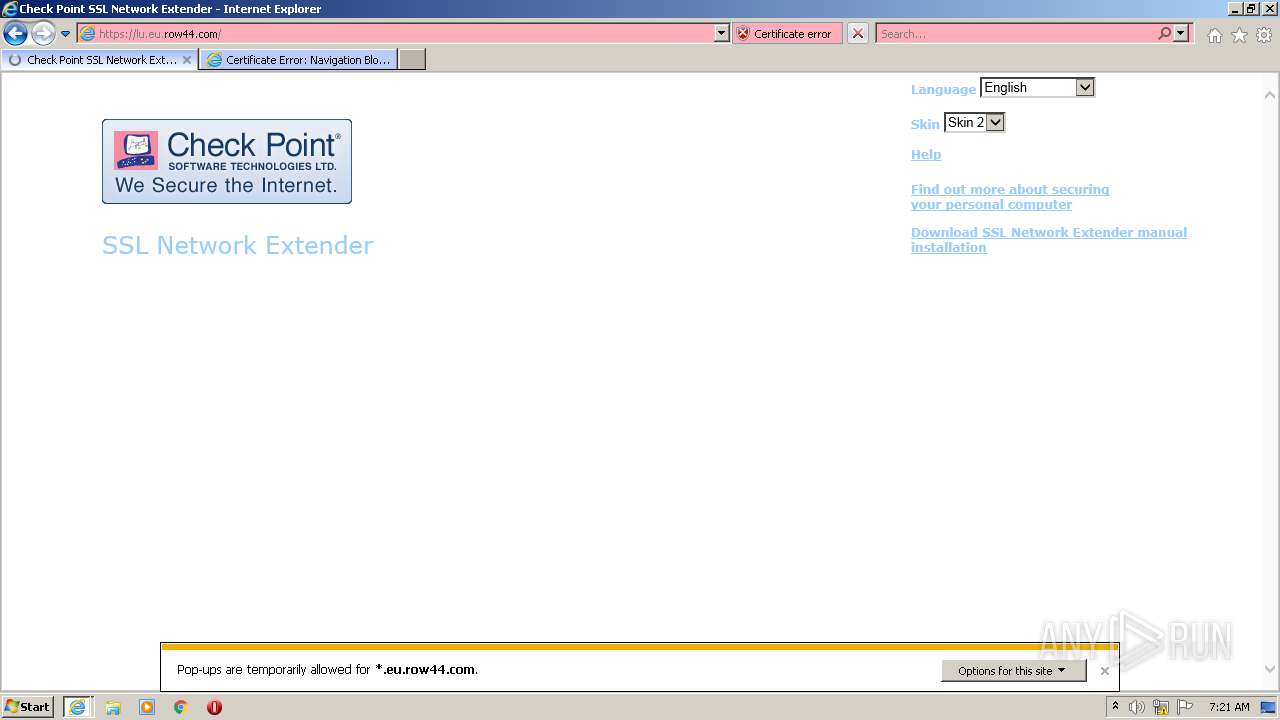Click the Show desktop button

click(1269, 707)
